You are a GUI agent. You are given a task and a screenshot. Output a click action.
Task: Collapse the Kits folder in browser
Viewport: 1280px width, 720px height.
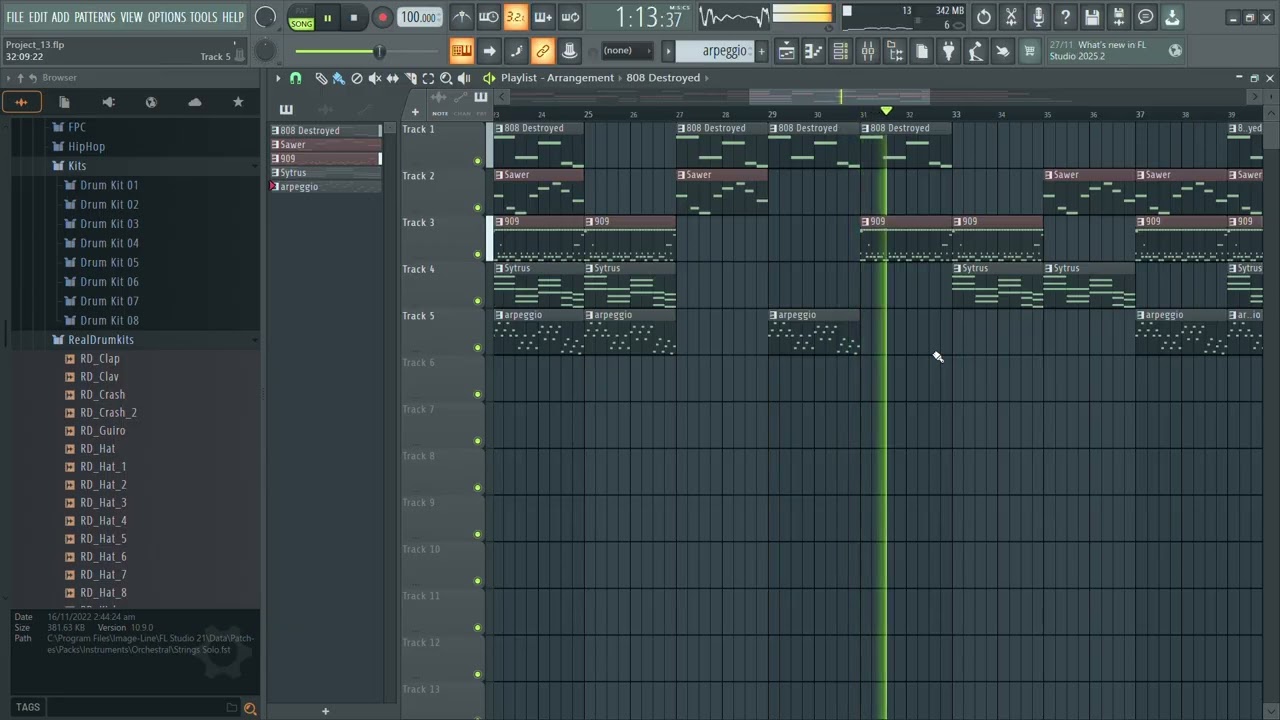pyautogui.click(x=77, y=166)
